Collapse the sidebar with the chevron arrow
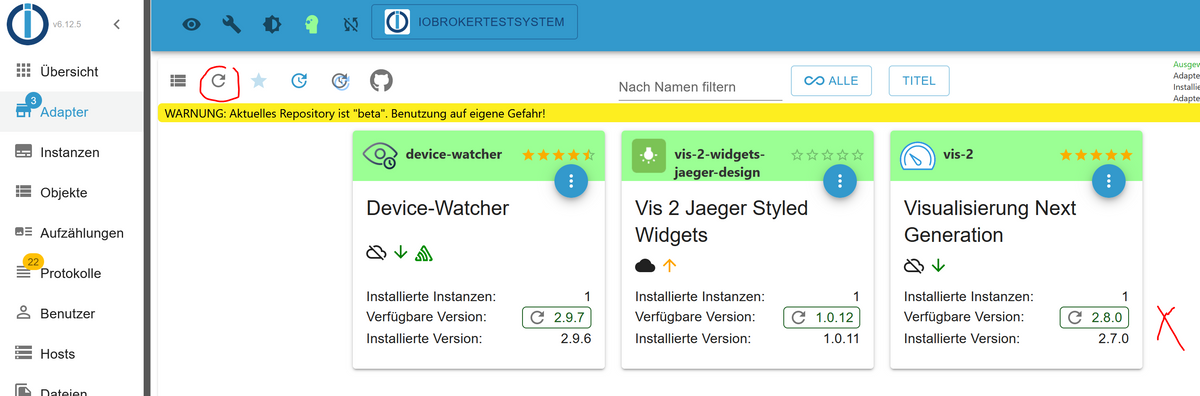 coord(117,23)
